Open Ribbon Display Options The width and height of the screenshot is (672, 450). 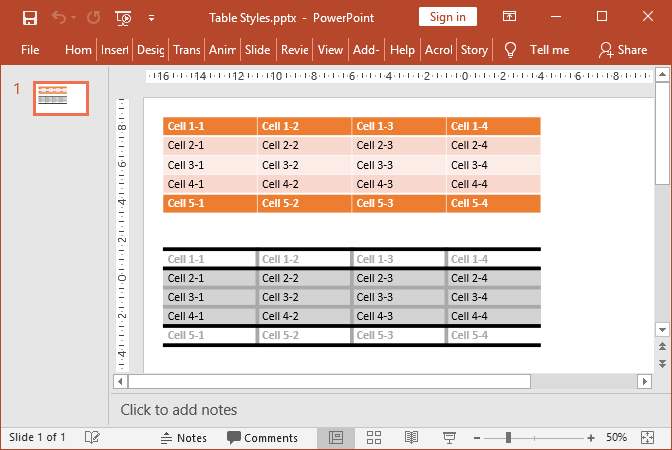(x=510, y=17)
